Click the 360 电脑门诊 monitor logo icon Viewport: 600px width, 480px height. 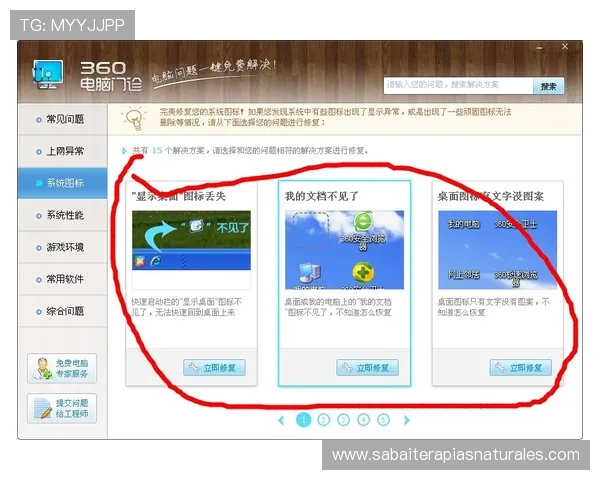coord(48,74)
